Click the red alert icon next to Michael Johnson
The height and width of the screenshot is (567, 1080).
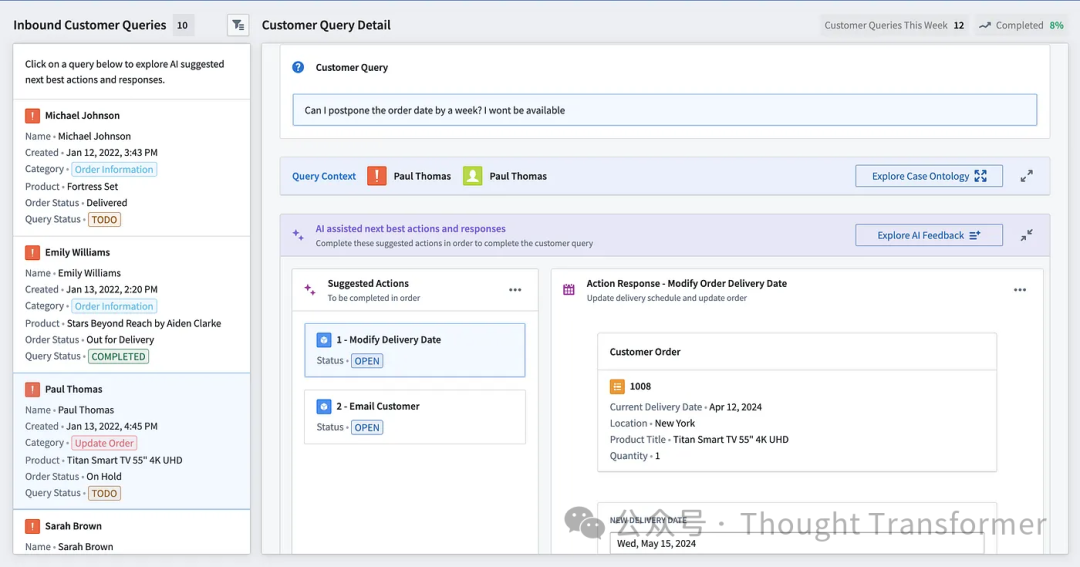[x=32, y=116]
